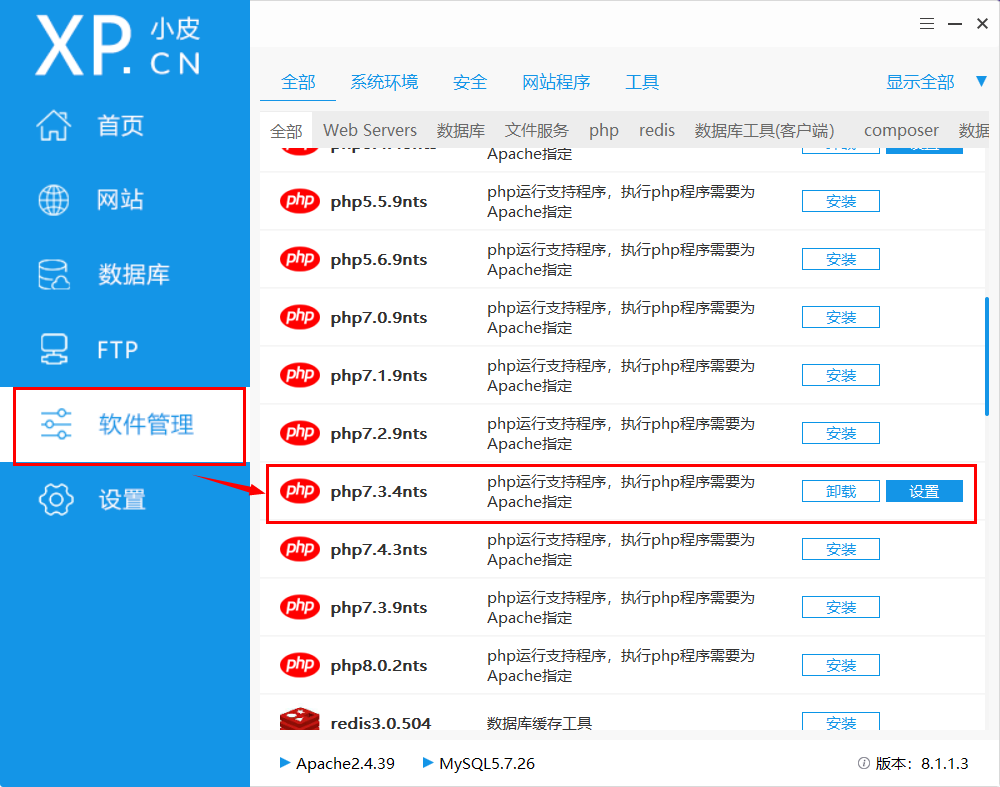Open the 网站 sidebar item
This screenshot has height=787, width=1000.
point(125,200)
